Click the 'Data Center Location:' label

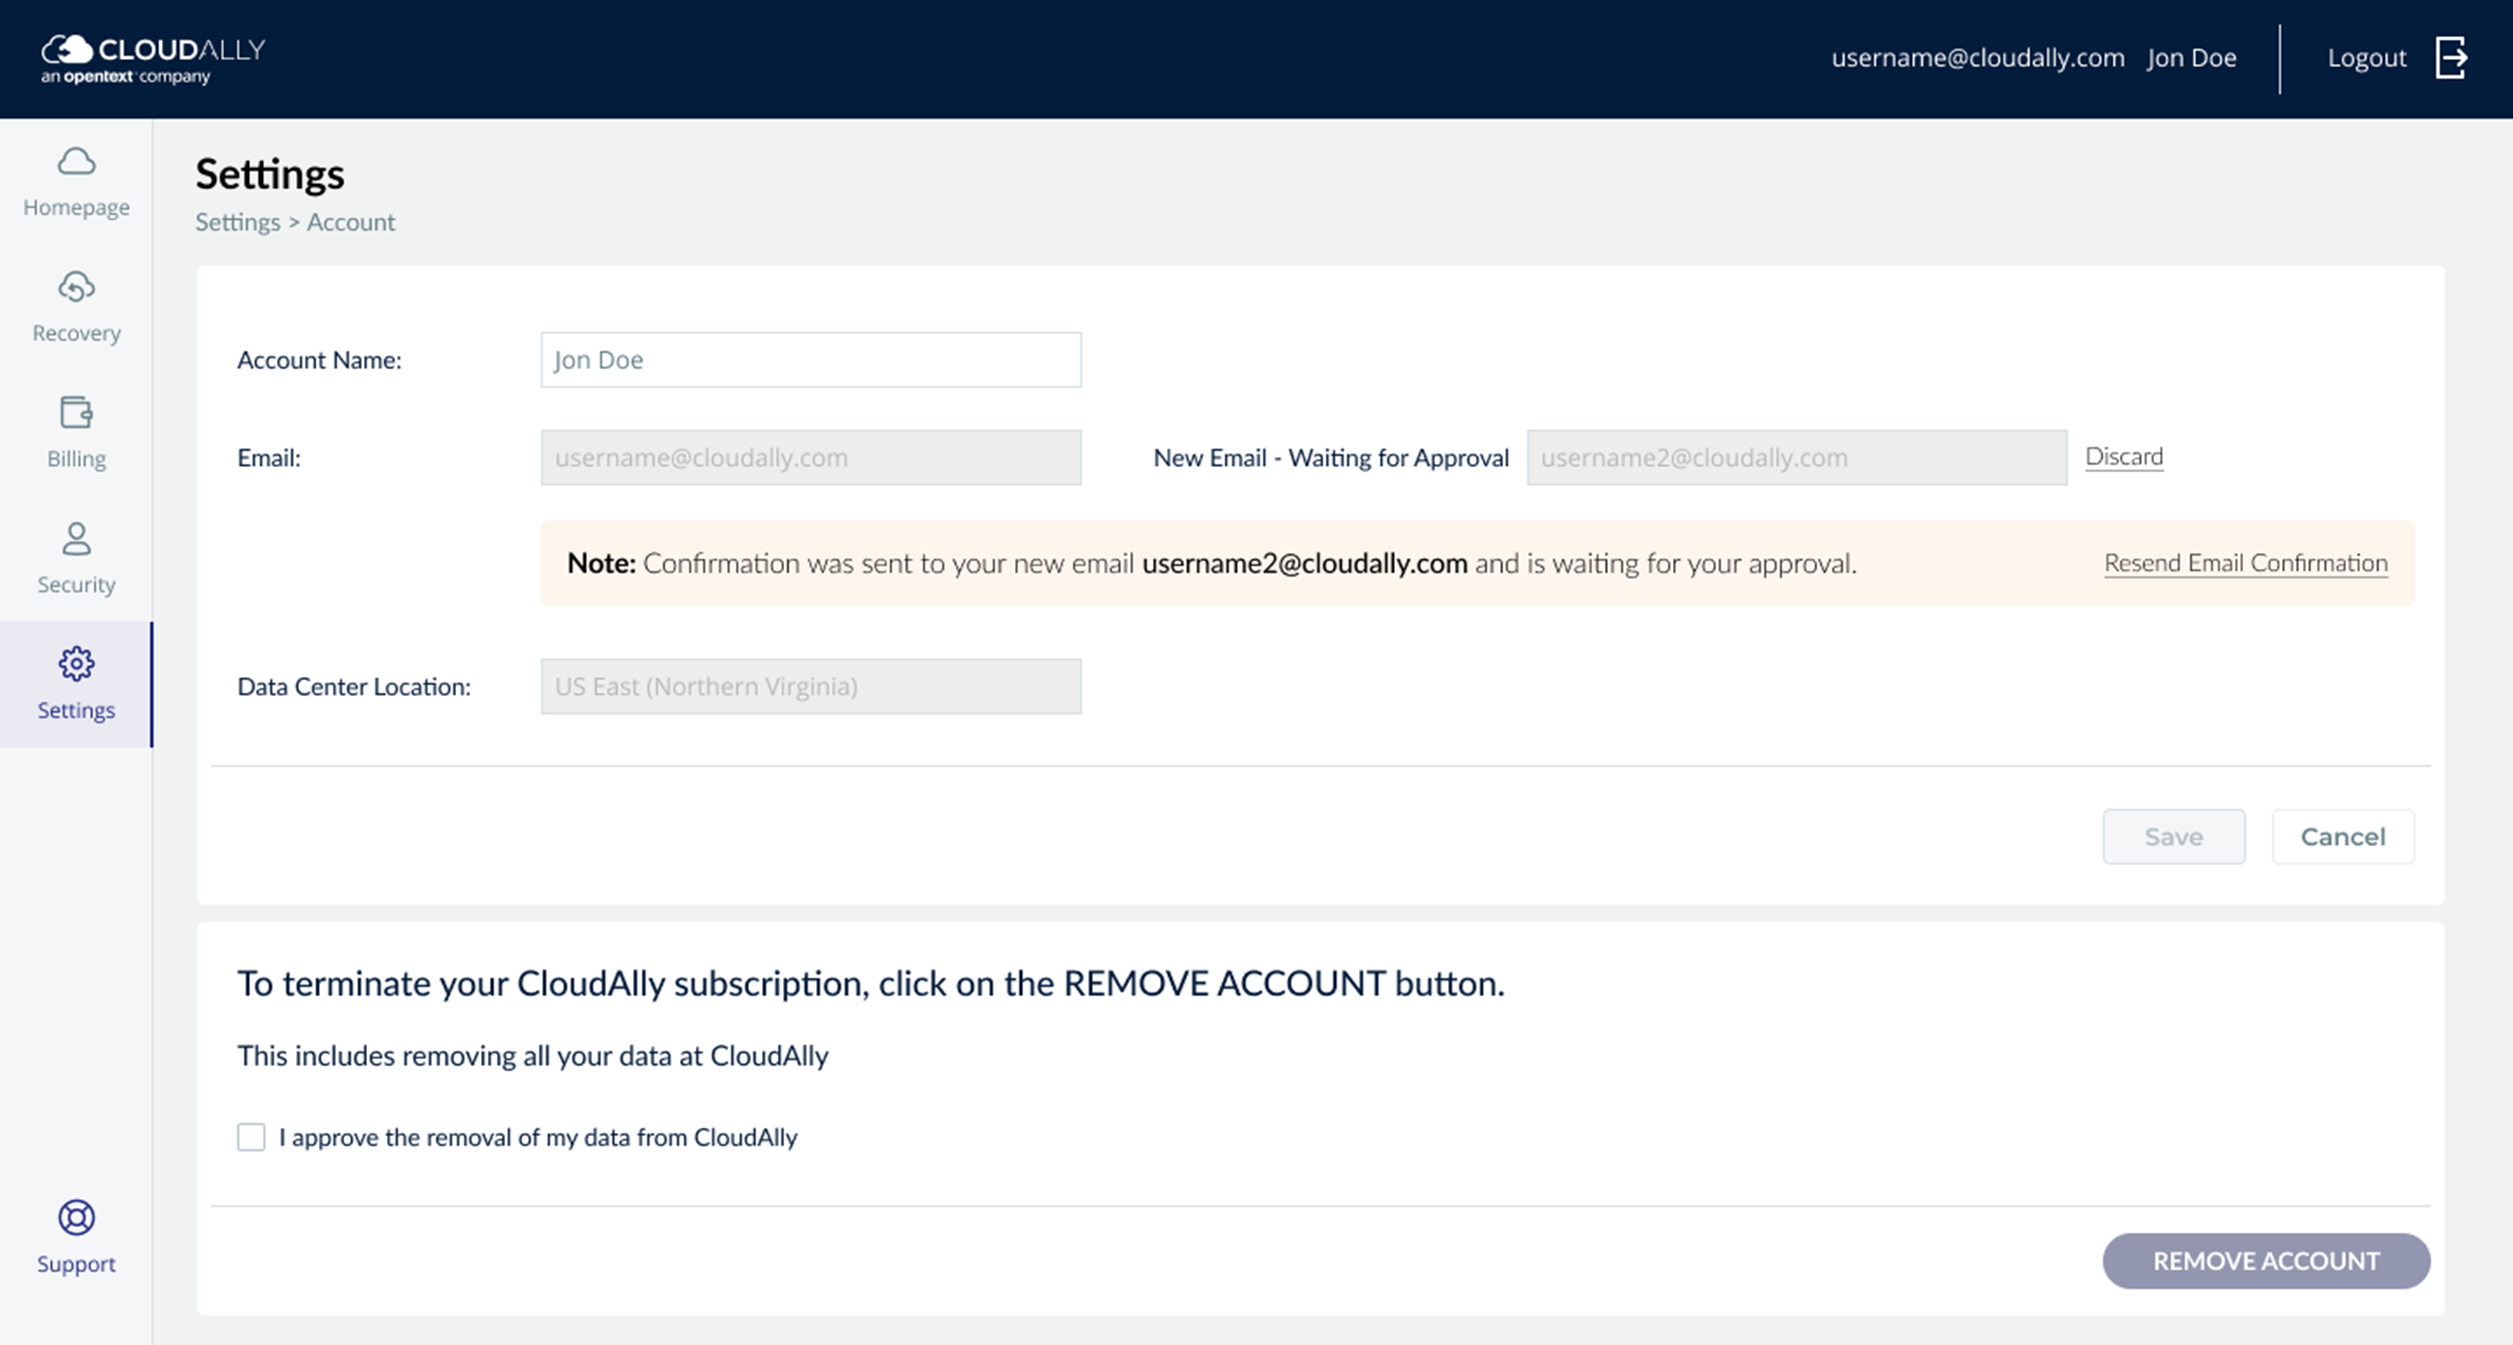(354, 687)
